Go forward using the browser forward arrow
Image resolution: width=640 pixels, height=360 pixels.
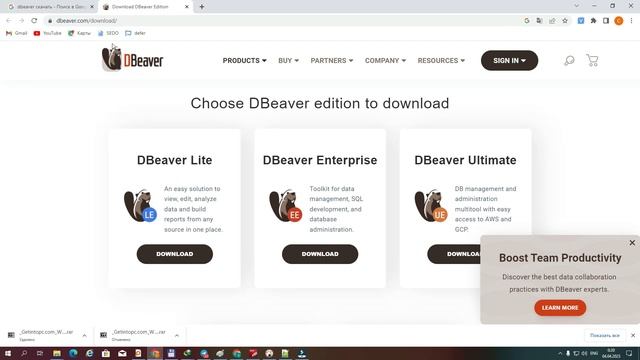click(x=21, y=20)
